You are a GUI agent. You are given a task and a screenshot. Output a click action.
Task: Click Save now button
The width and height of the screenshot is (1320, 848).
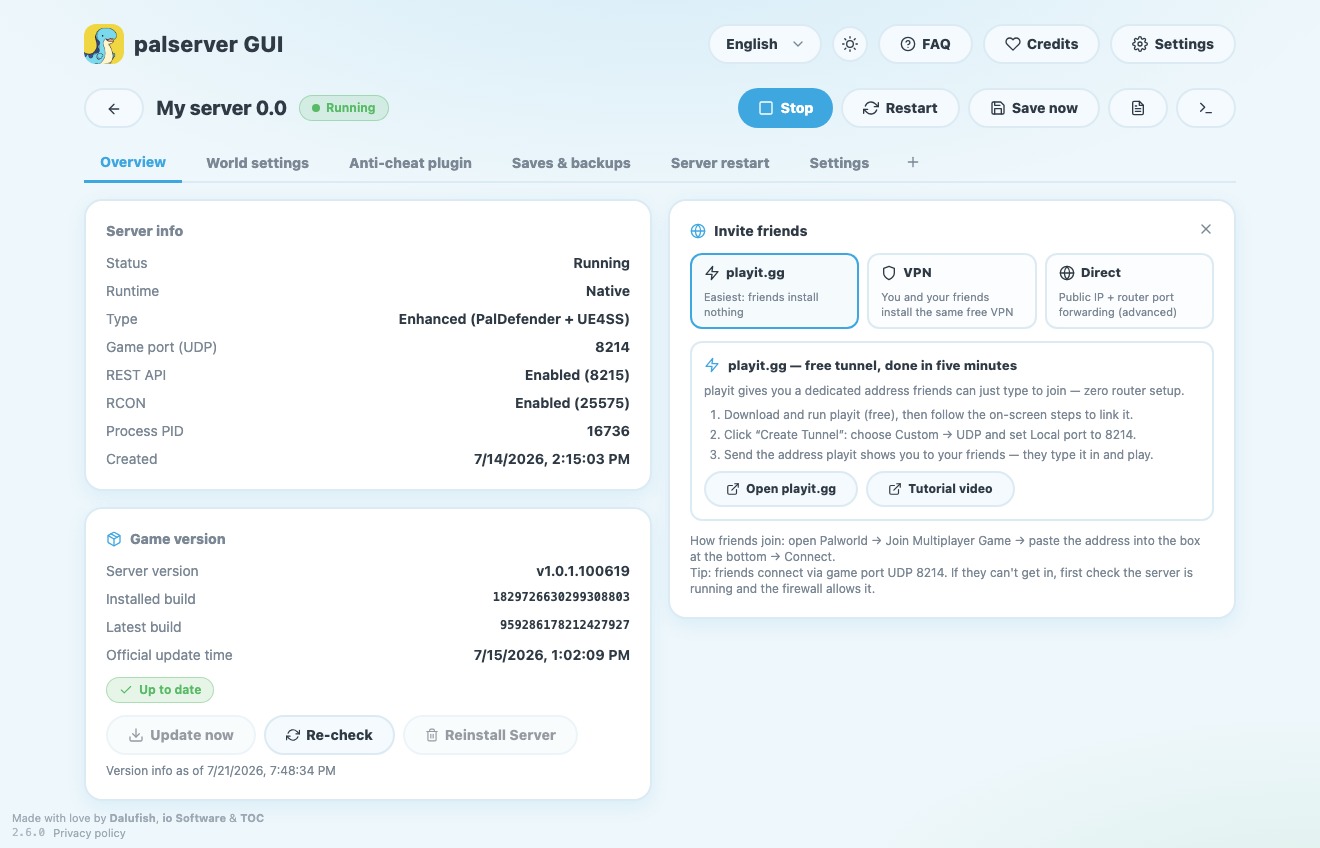[1034, 108]
